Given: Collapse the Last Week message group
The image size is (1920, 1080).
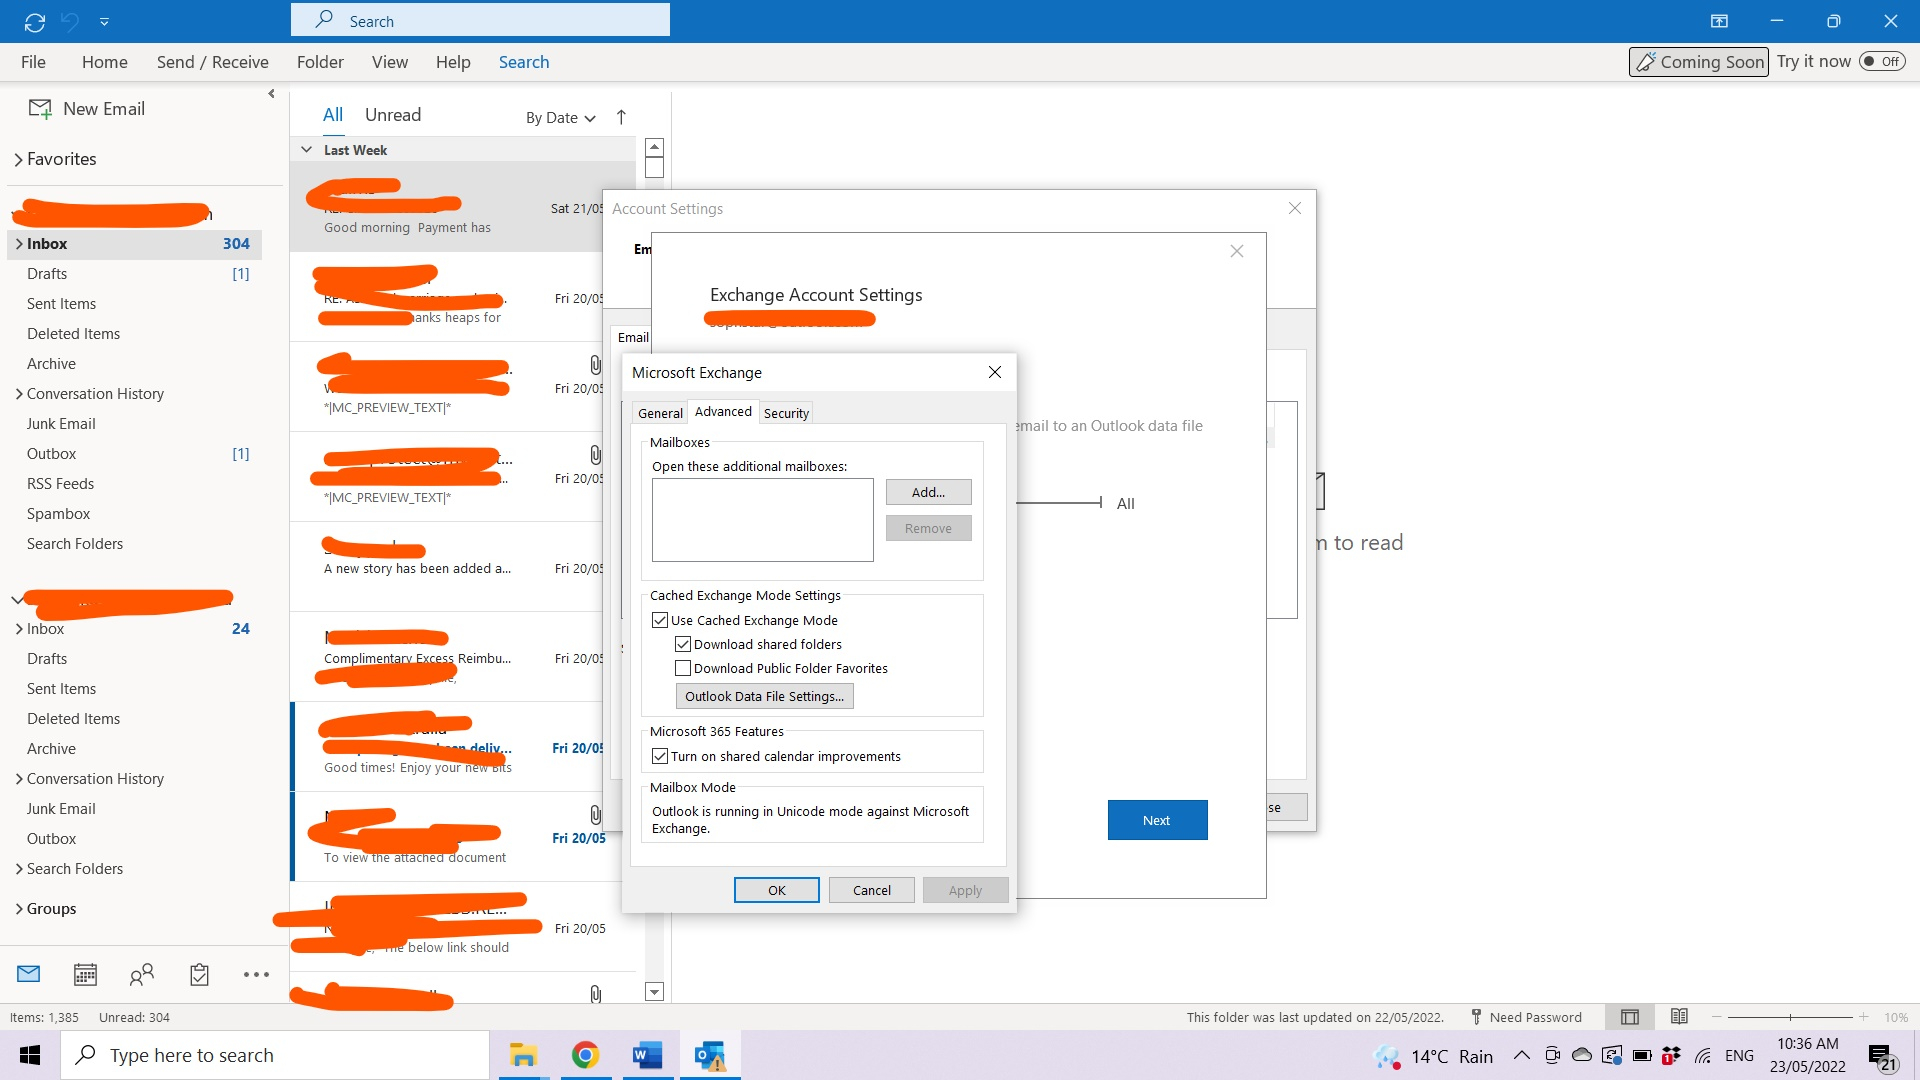Looking at the screenshot, I should [307, 150].
